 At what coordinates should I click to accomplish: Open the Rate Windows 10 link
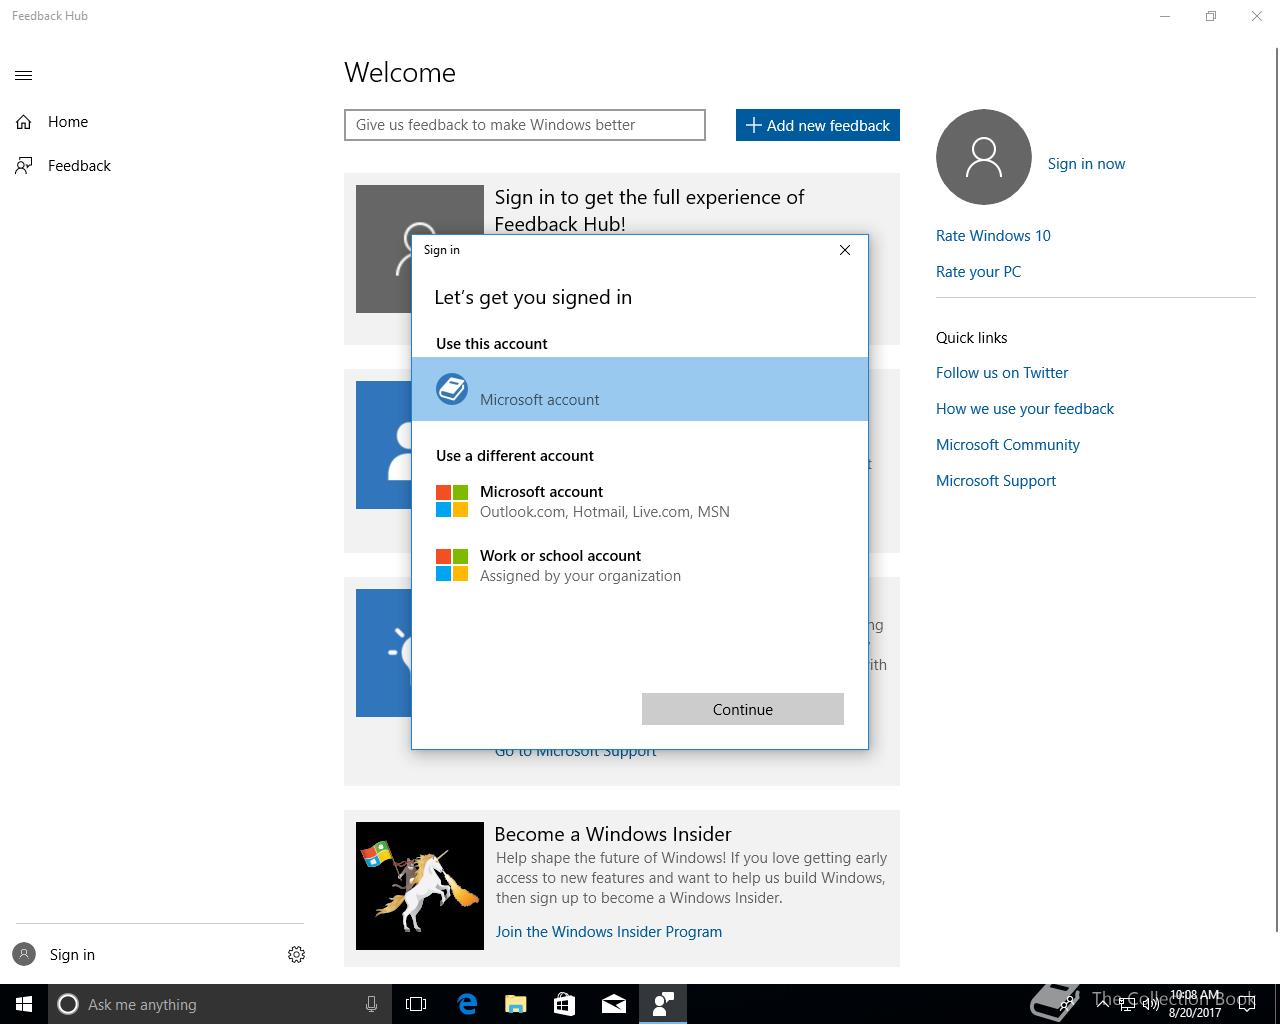click(993, 236)
